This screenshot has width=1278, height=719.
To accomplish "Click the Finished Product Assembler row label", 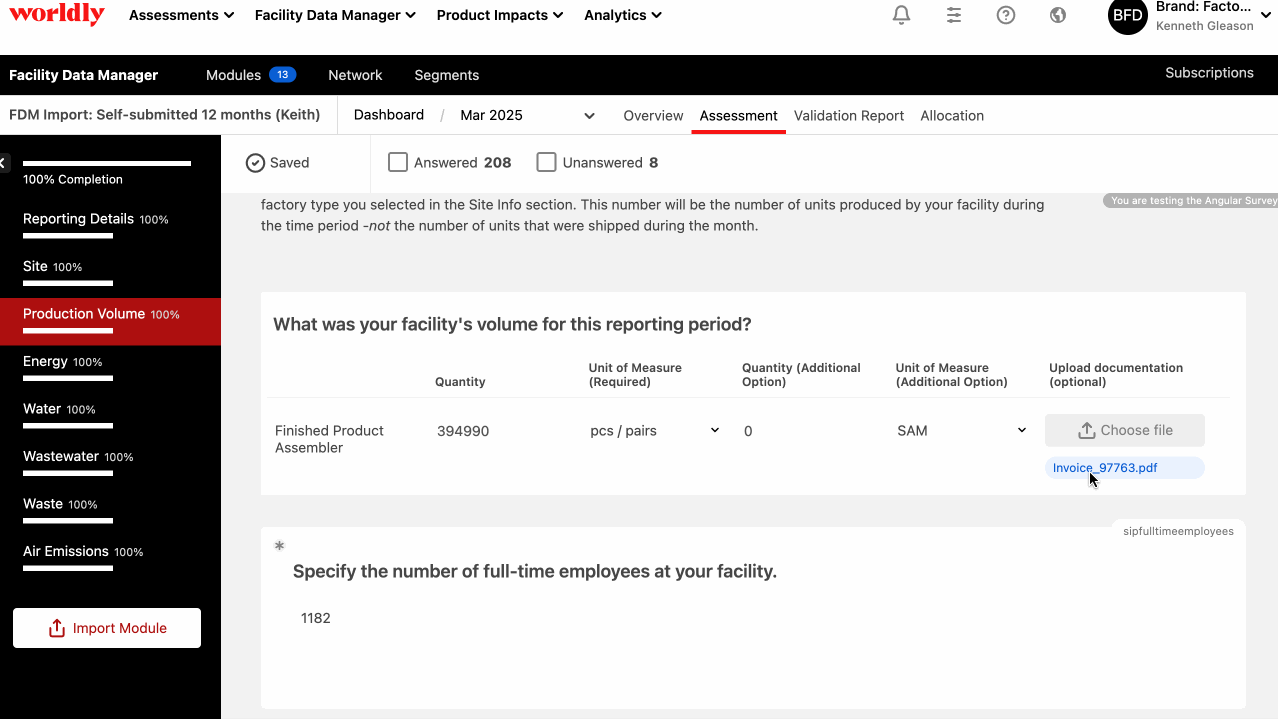I will coord(330,439).
